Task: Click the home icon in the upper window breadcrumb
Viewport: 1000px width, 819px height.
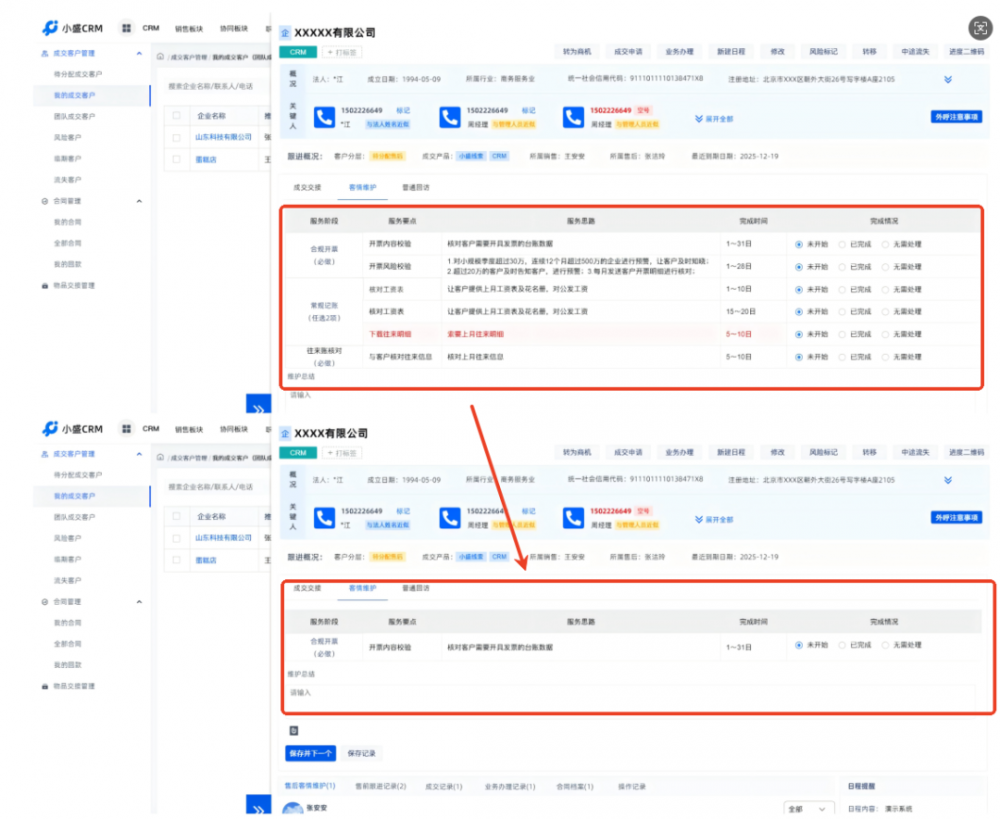Action: 162,58
